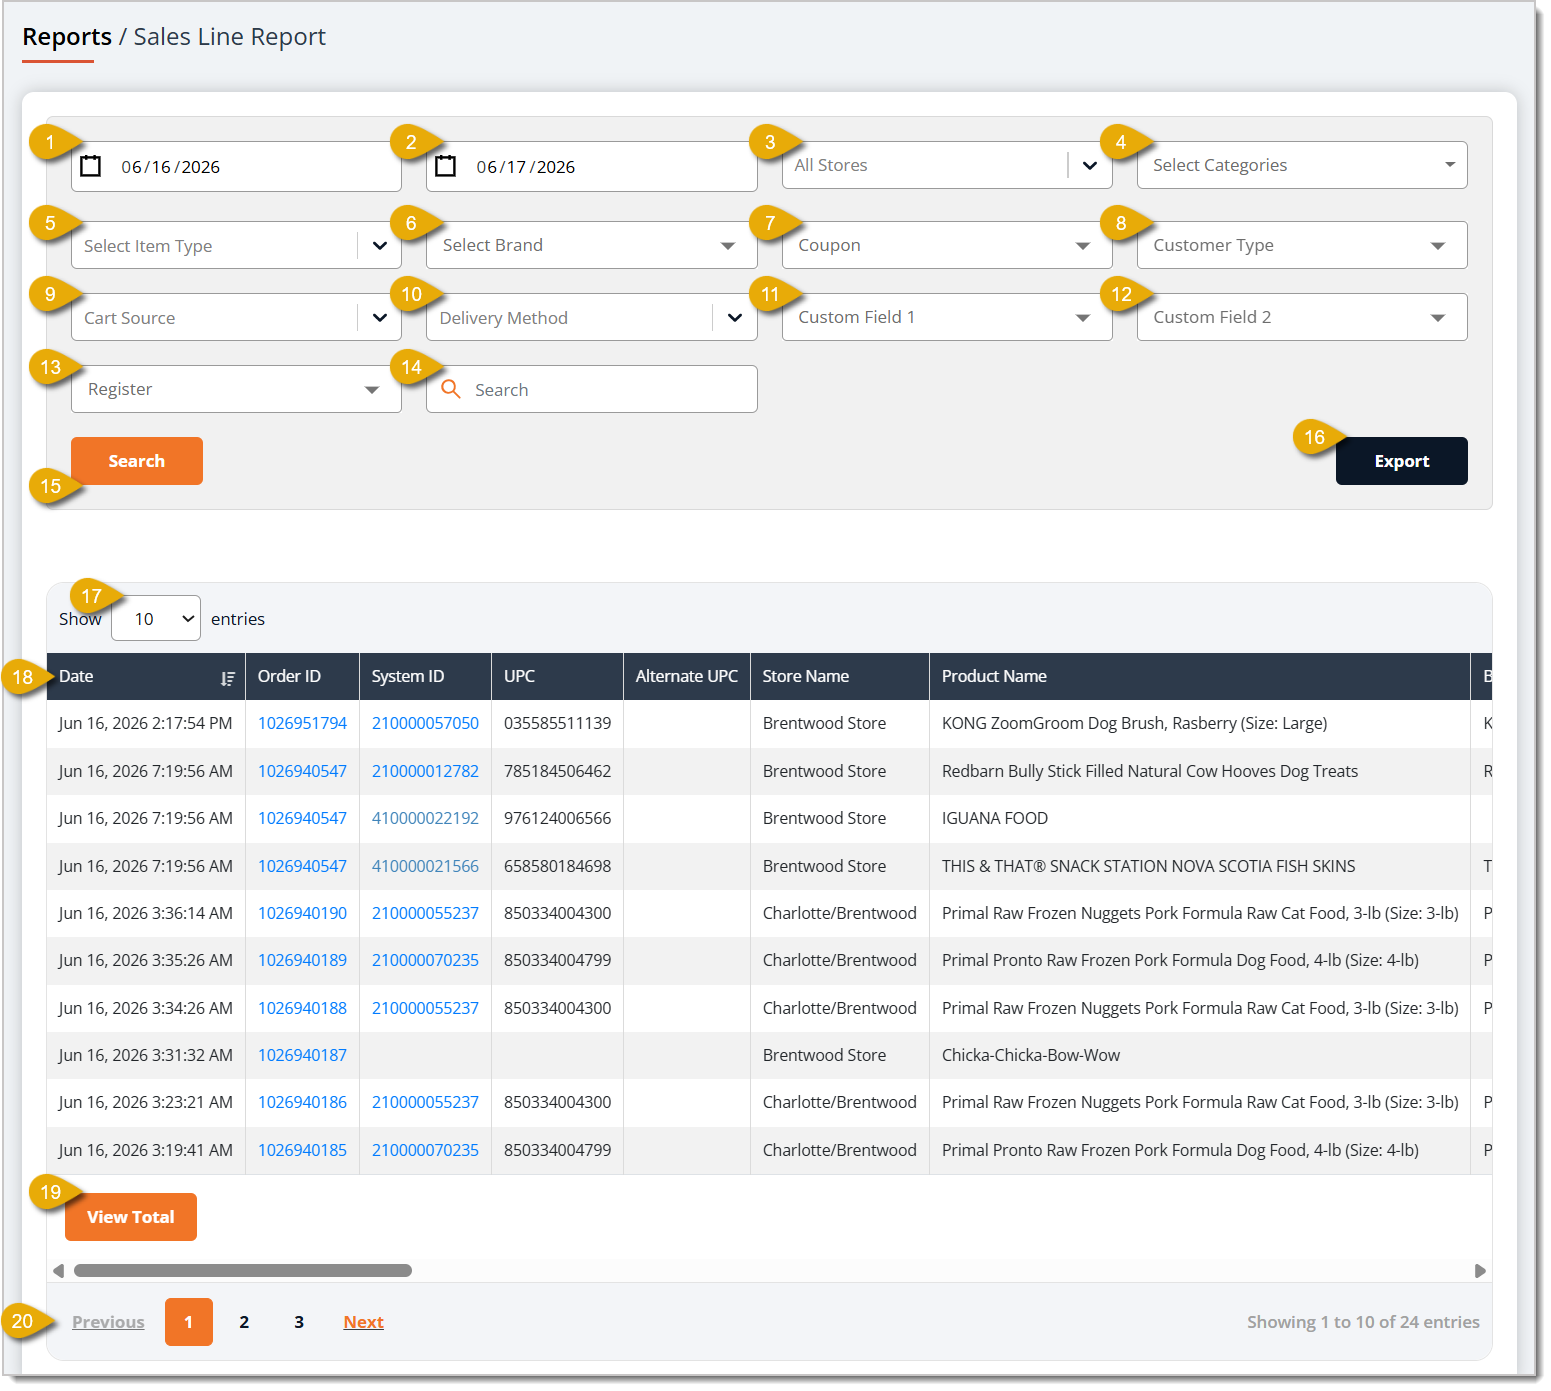
Task: Open the Select Item Type dropdown
Action: click(236, 245)
